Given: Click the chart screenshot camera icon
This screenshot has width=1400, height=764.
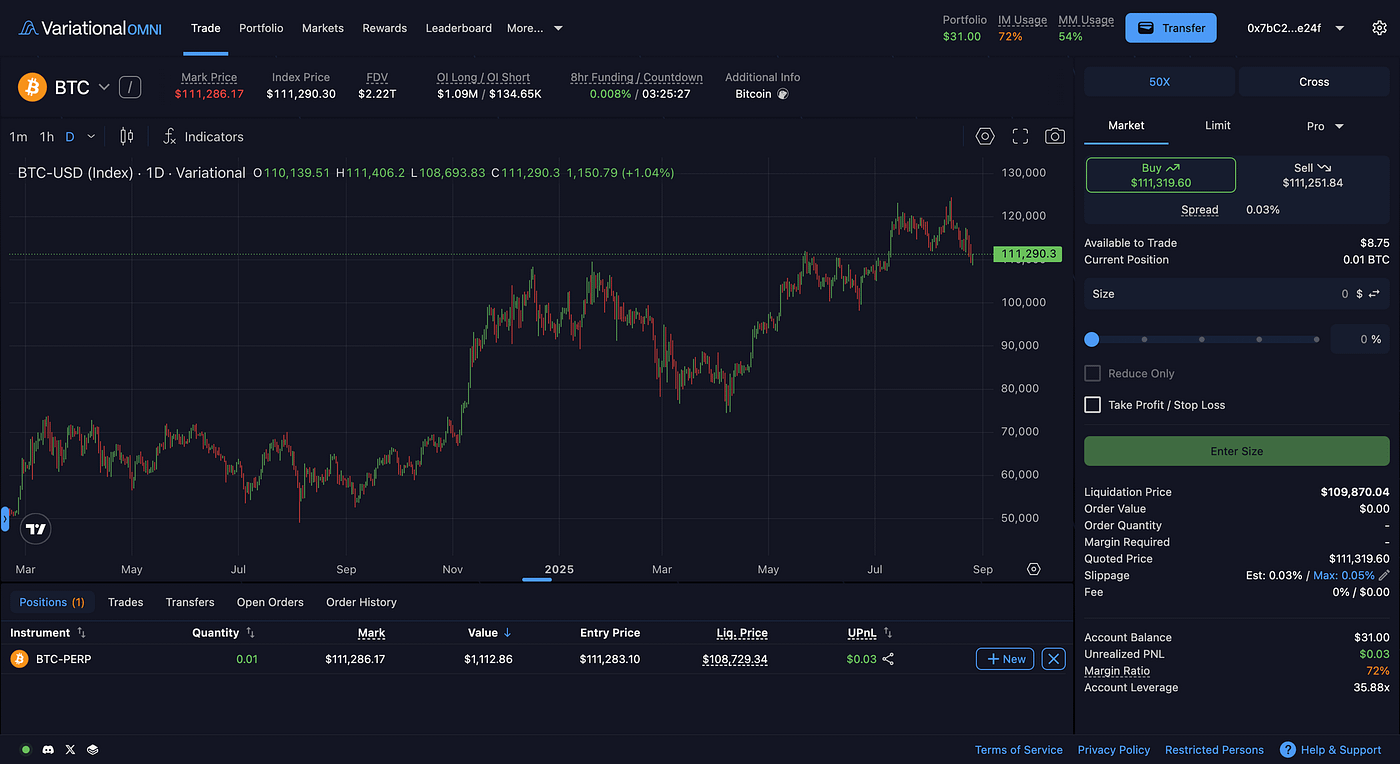Looking at the screenshot, I should 1054,137.
